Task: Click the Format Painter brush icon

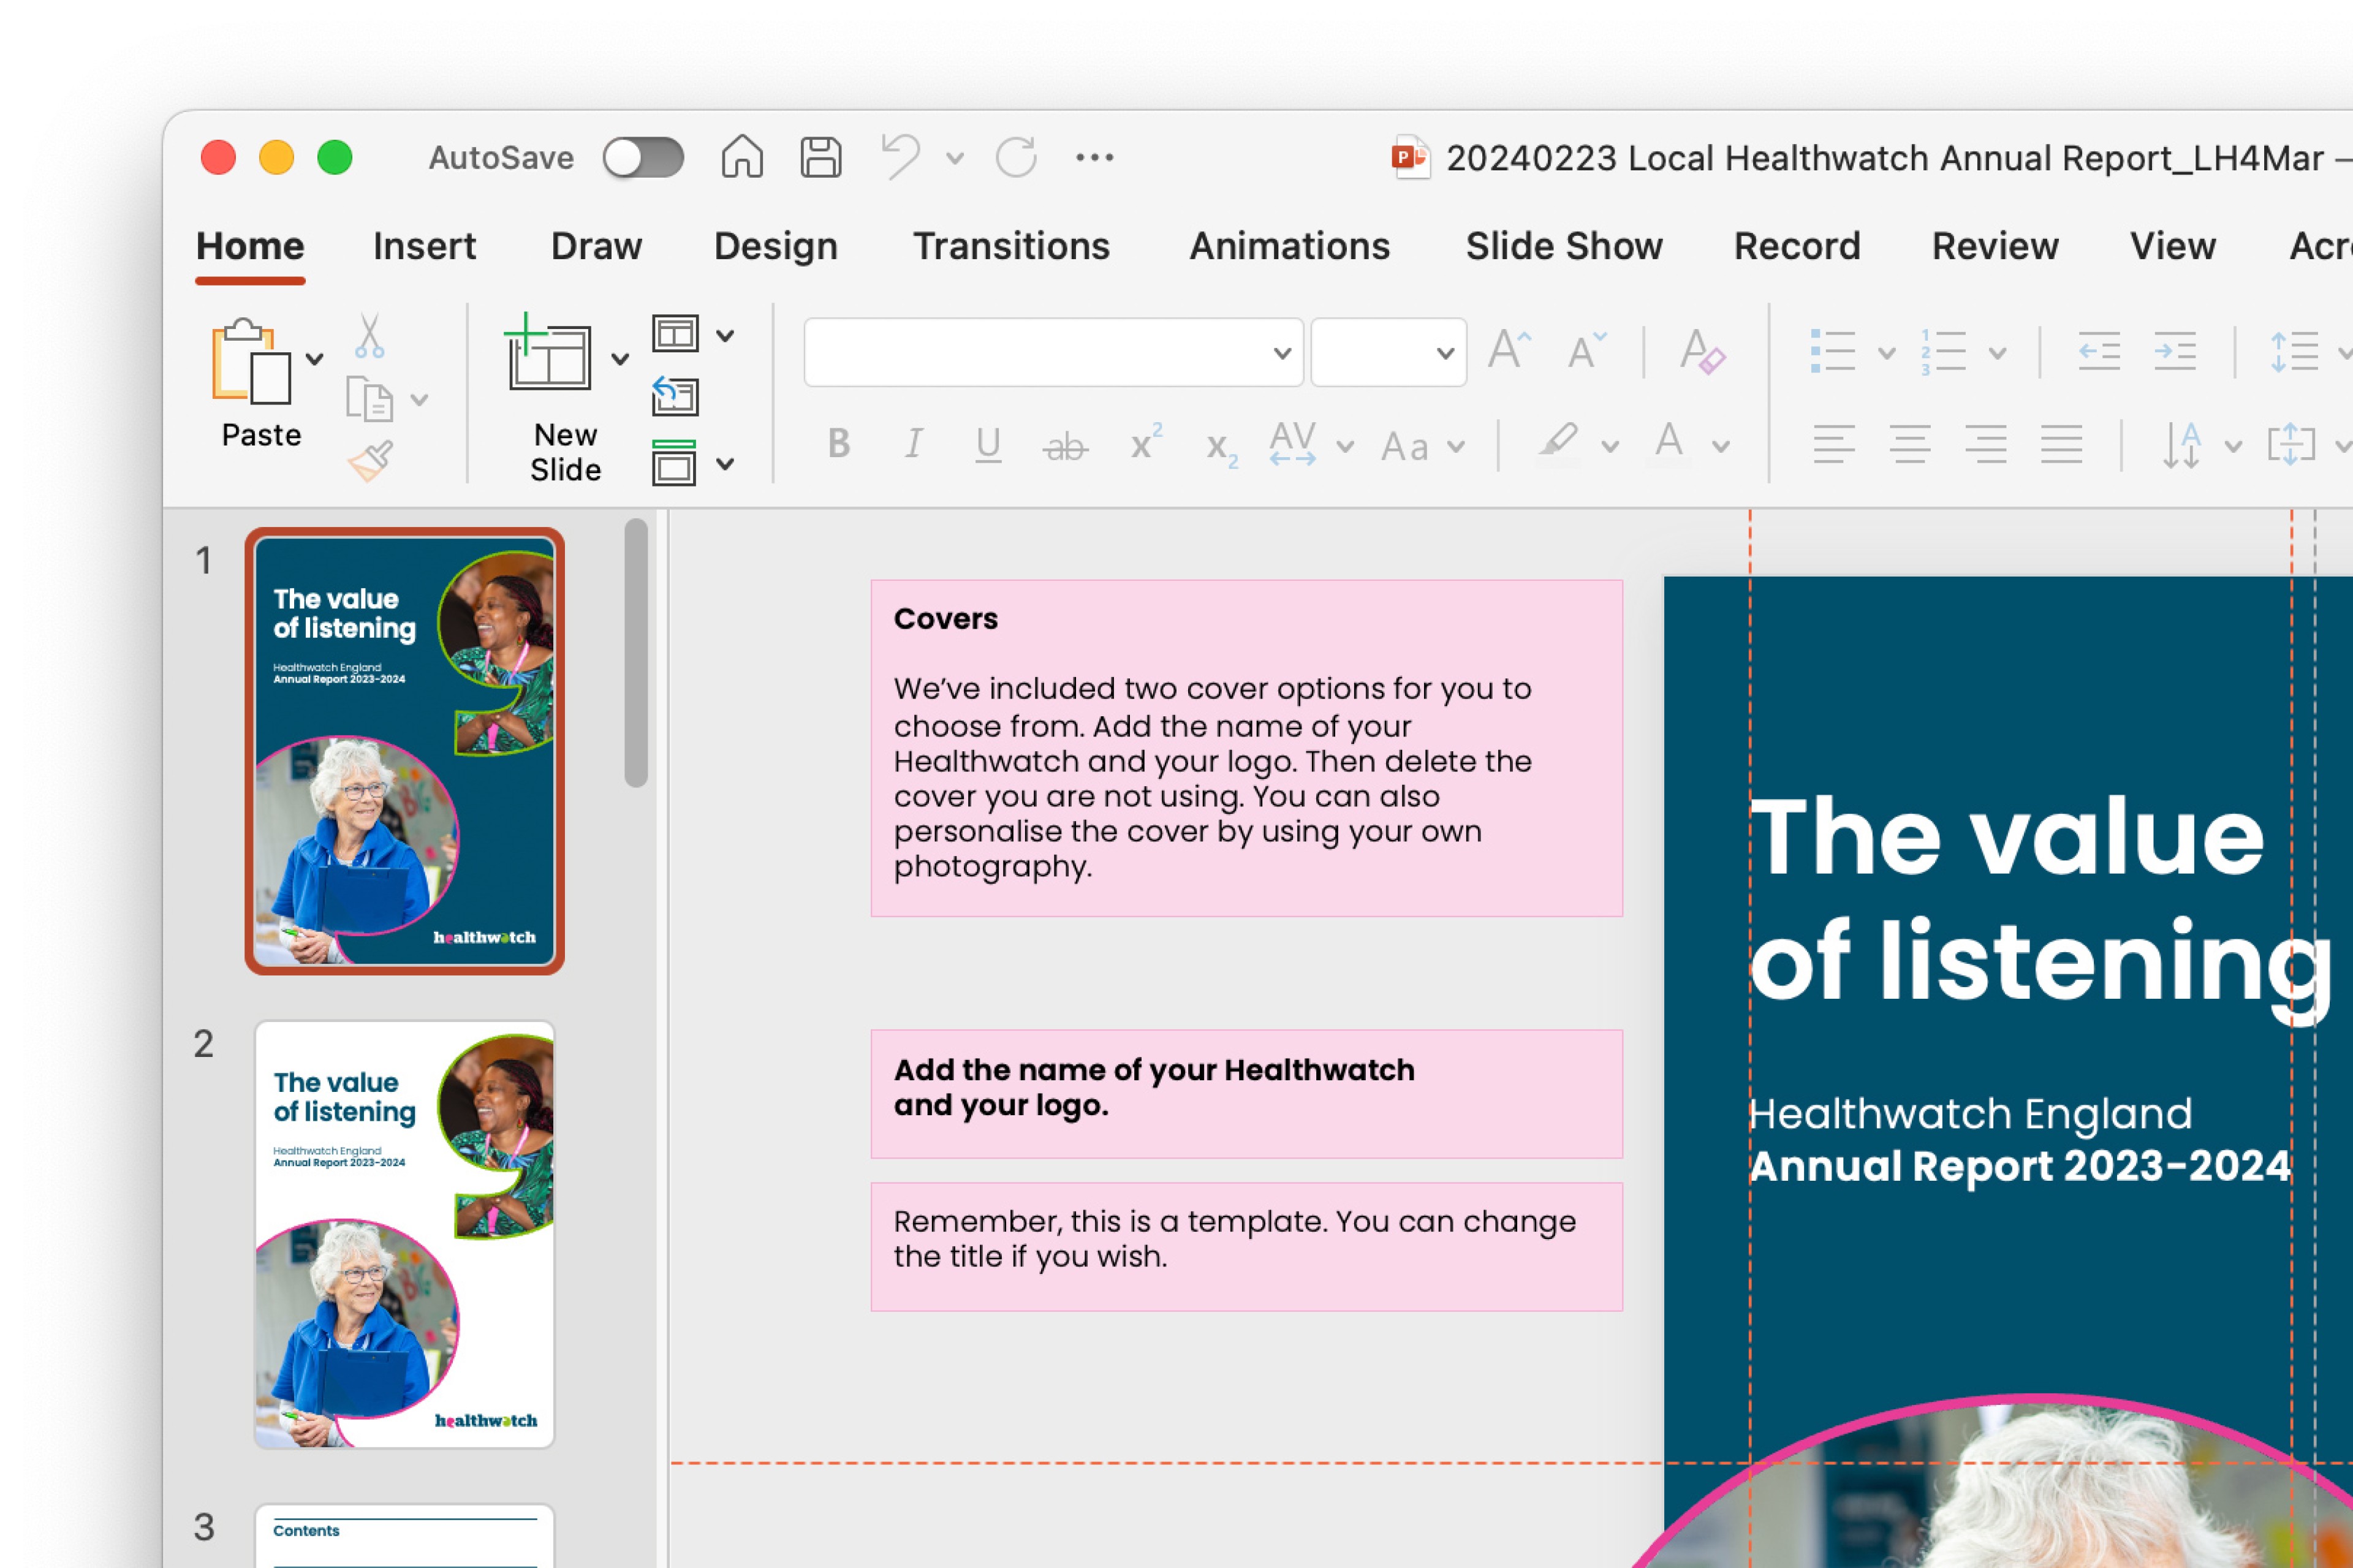Action: coord(370,461)
